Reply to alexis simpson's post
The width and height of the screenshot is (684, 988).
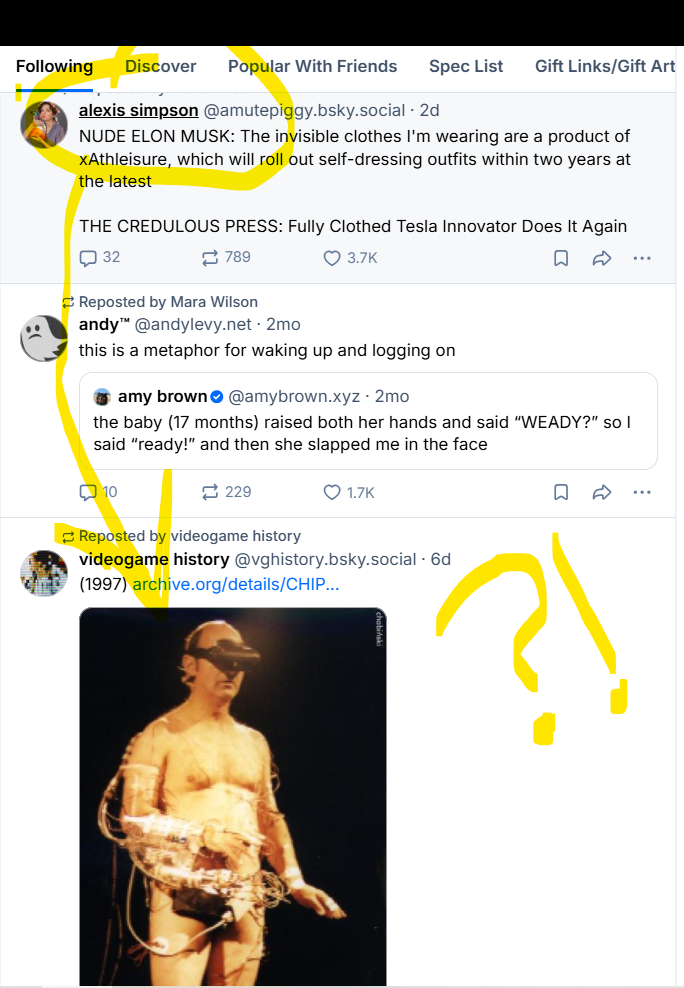[x=89, y=258]
